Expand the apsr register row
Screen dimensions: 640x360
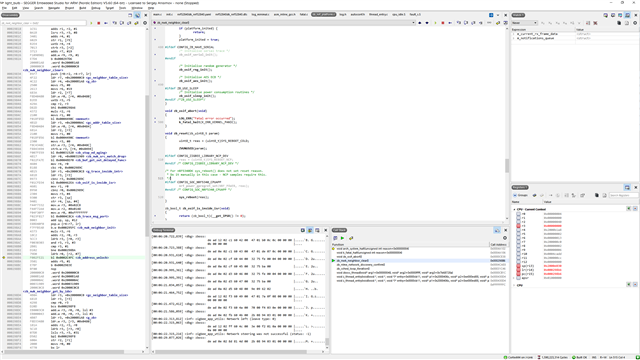point(514,278)
